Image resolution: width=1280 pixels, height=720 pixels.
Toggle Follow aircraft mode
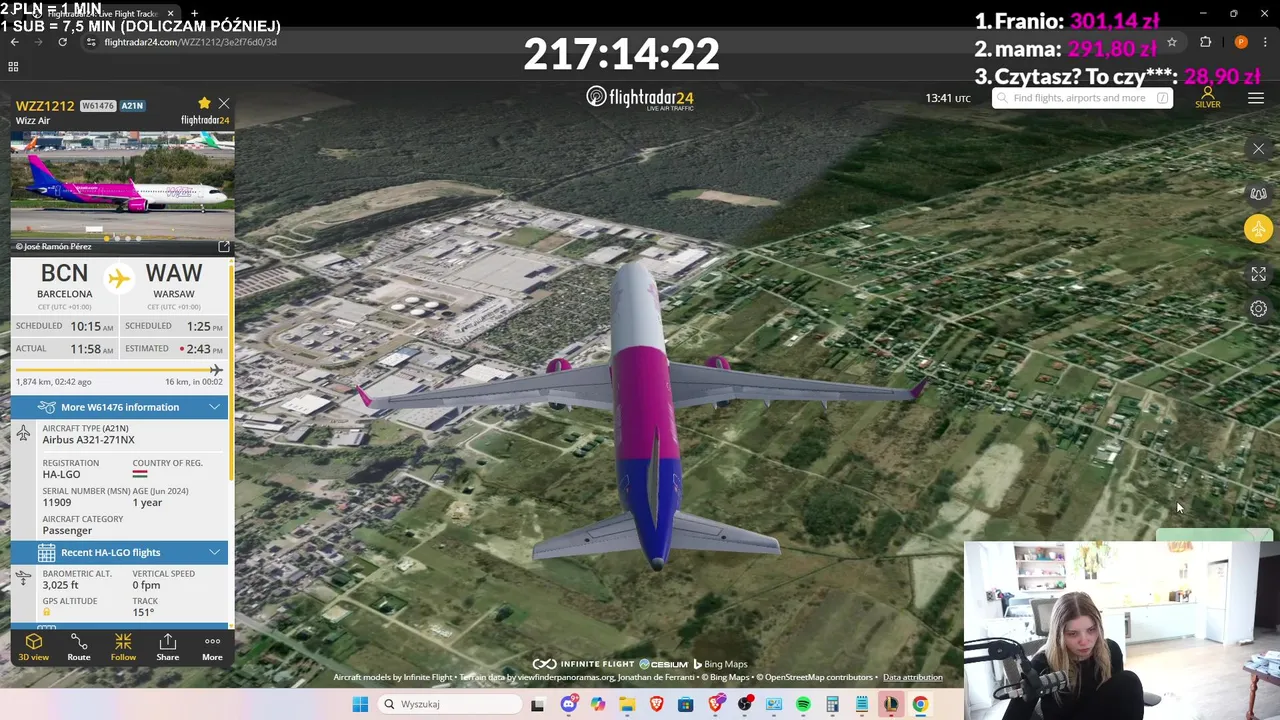[123, 647]
